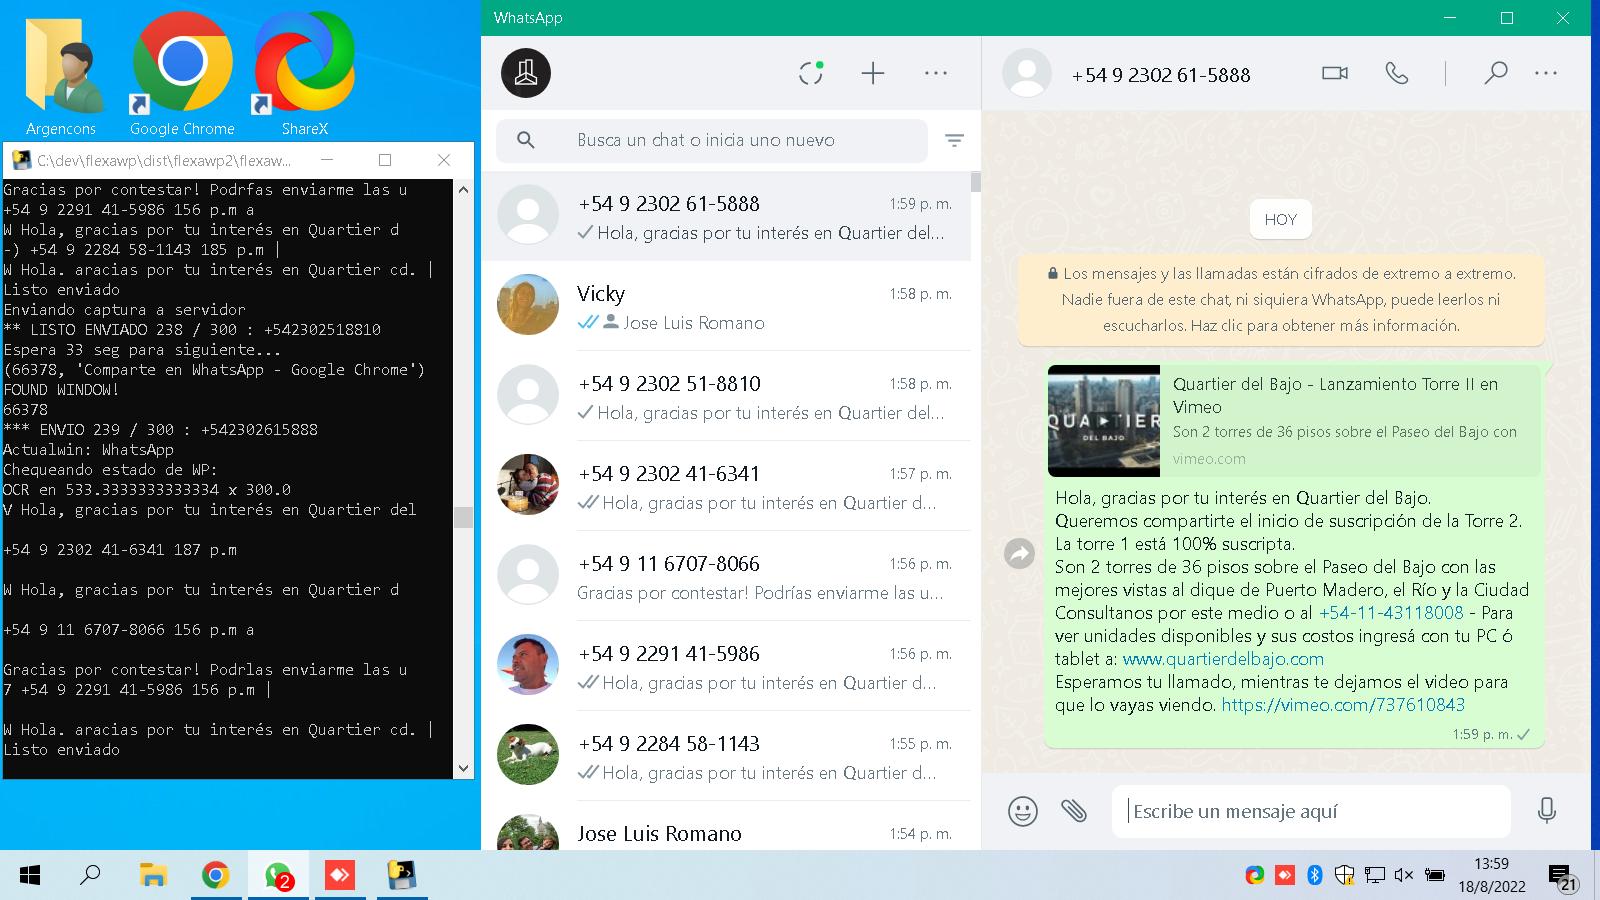This screenshot has height=900, width=1600.
Task: Open the Windows Start menu
Action: click(x=30, y=876)
